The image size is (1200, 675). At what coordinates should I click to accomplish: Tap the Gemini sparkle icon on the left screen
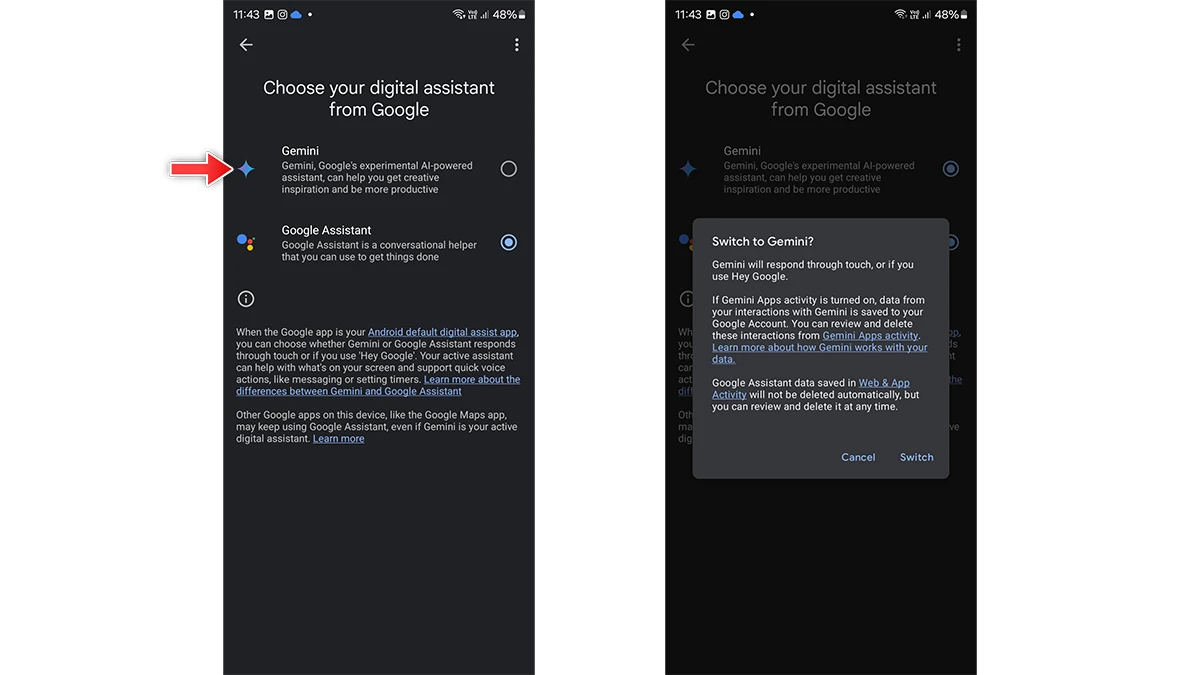(x=246, y=169)
